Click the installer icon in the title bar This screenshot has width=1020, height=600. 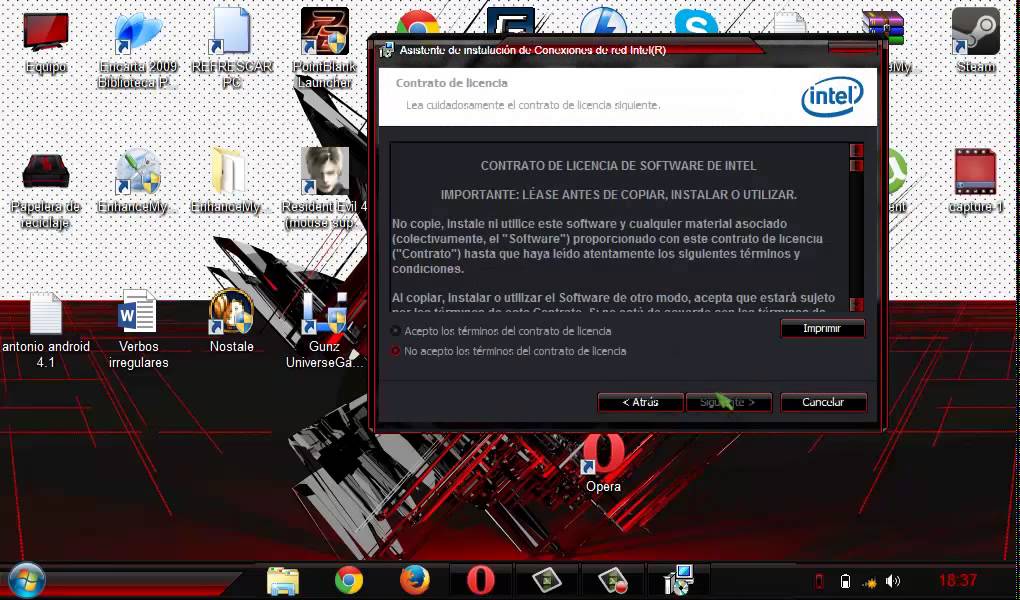click(386, 50)
